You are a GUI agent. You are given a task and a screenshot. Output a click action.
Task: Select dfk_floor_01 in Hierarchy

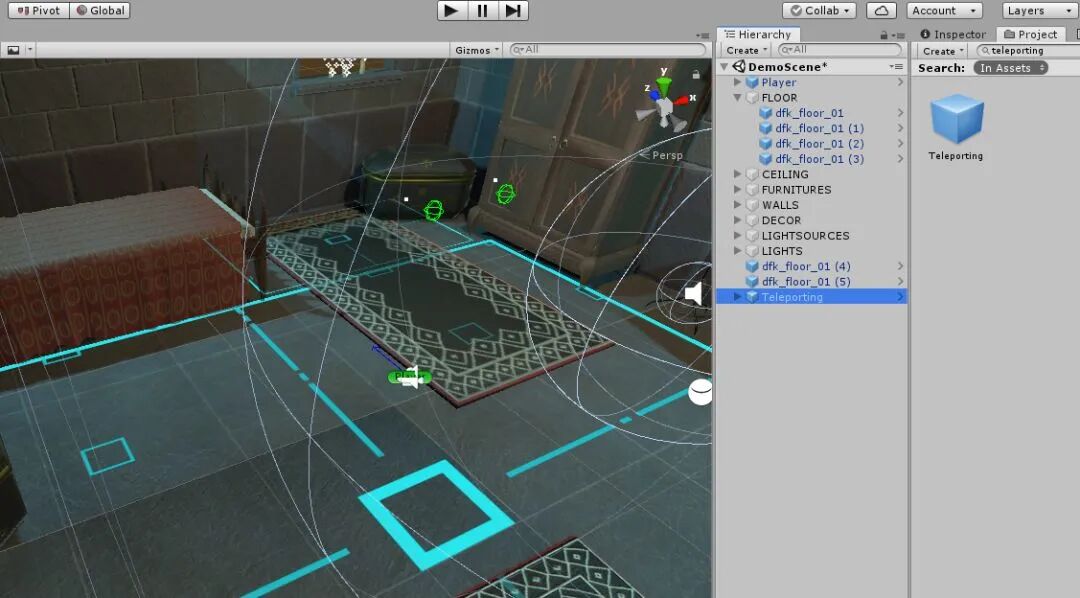click(x=809, y=113)
